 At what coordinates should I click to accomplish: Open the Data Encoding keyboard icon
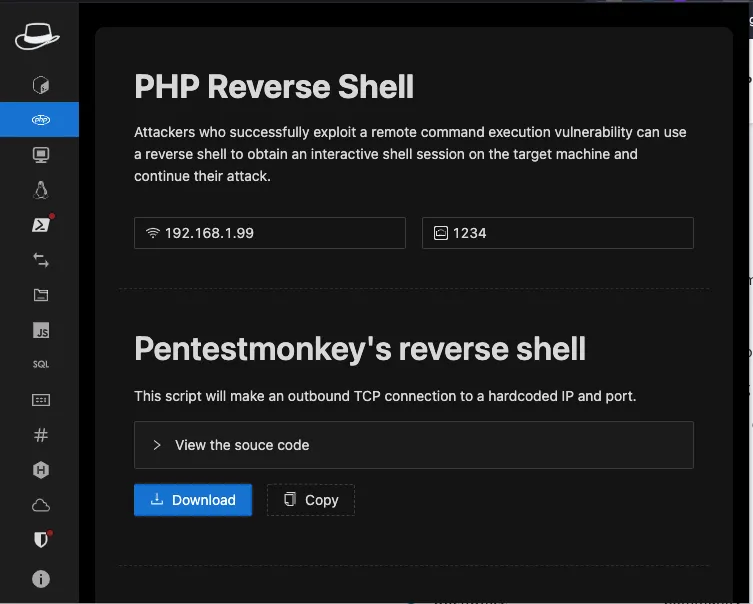[40, 400]
